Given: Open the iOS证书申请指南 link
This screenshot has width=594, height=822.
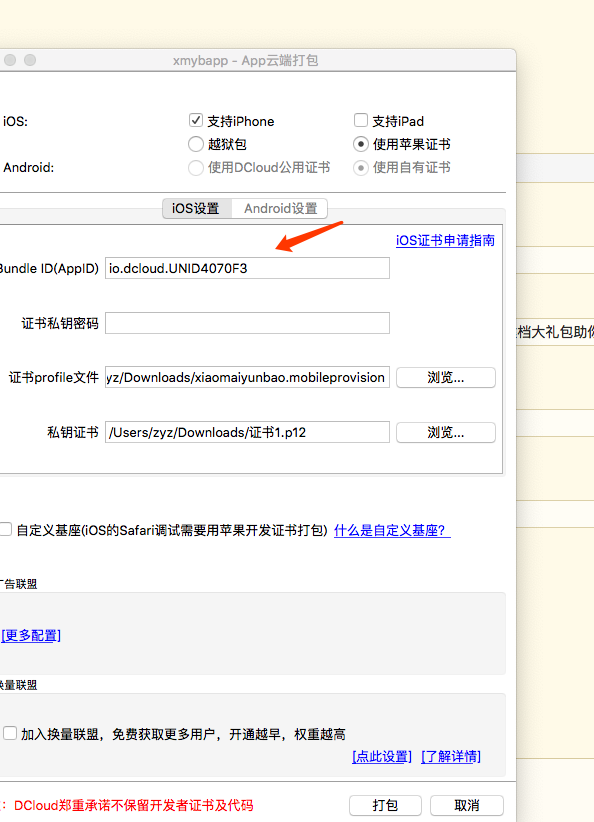Looking at the screenshot, I should (x=445, y=241).
